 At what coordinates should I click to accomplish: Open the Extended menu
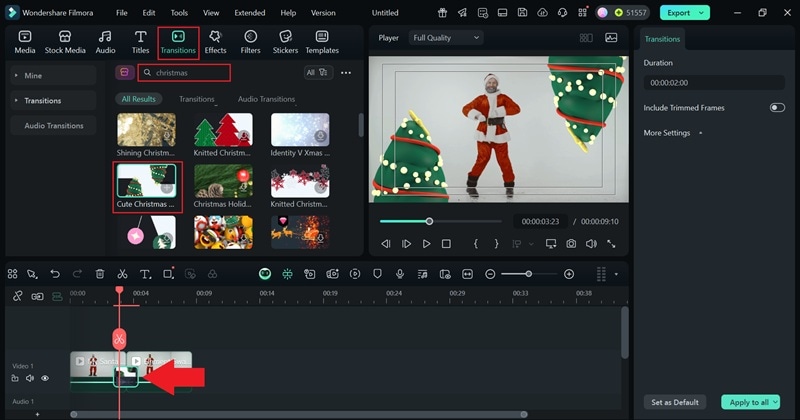tap(249, 13)
